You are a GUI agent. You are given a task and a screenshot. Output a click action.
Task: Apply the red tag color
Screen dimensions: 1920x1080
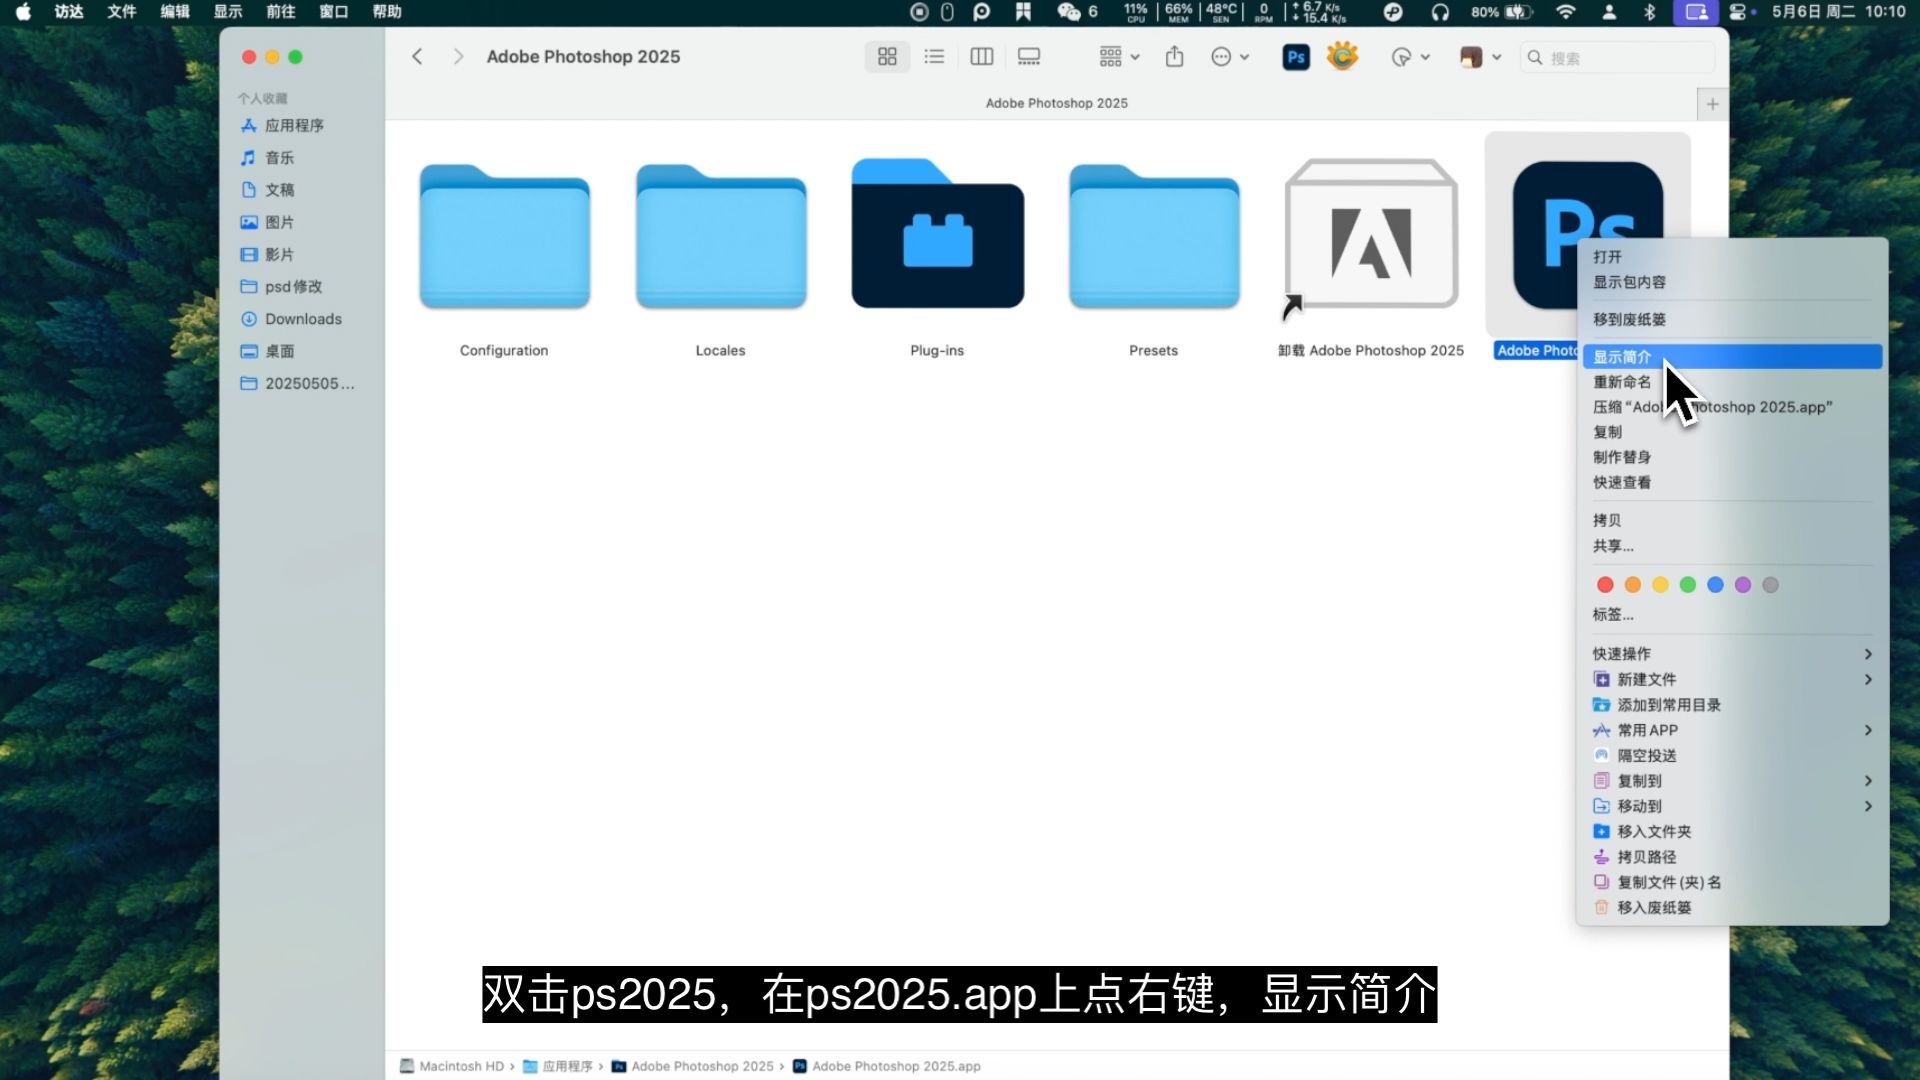tap(1605, 585)
